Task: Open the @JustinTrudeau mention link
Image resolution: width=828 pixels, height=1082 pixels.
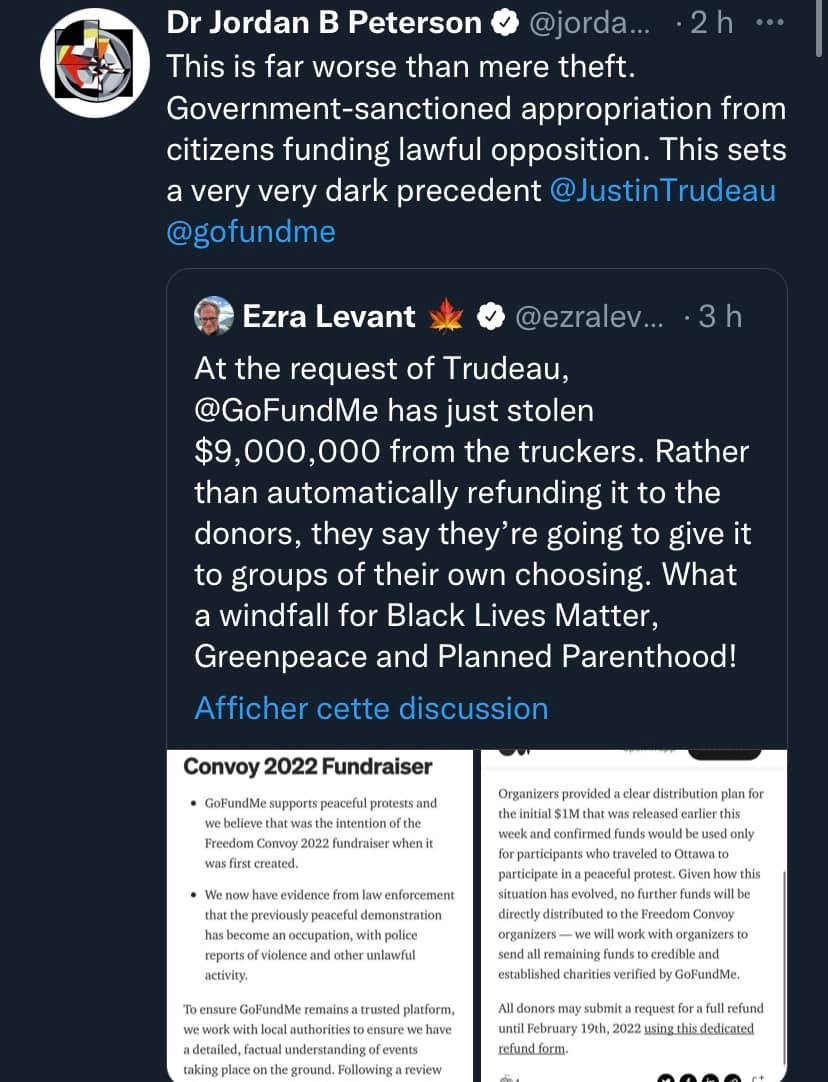Action: [x=663, y=190]
